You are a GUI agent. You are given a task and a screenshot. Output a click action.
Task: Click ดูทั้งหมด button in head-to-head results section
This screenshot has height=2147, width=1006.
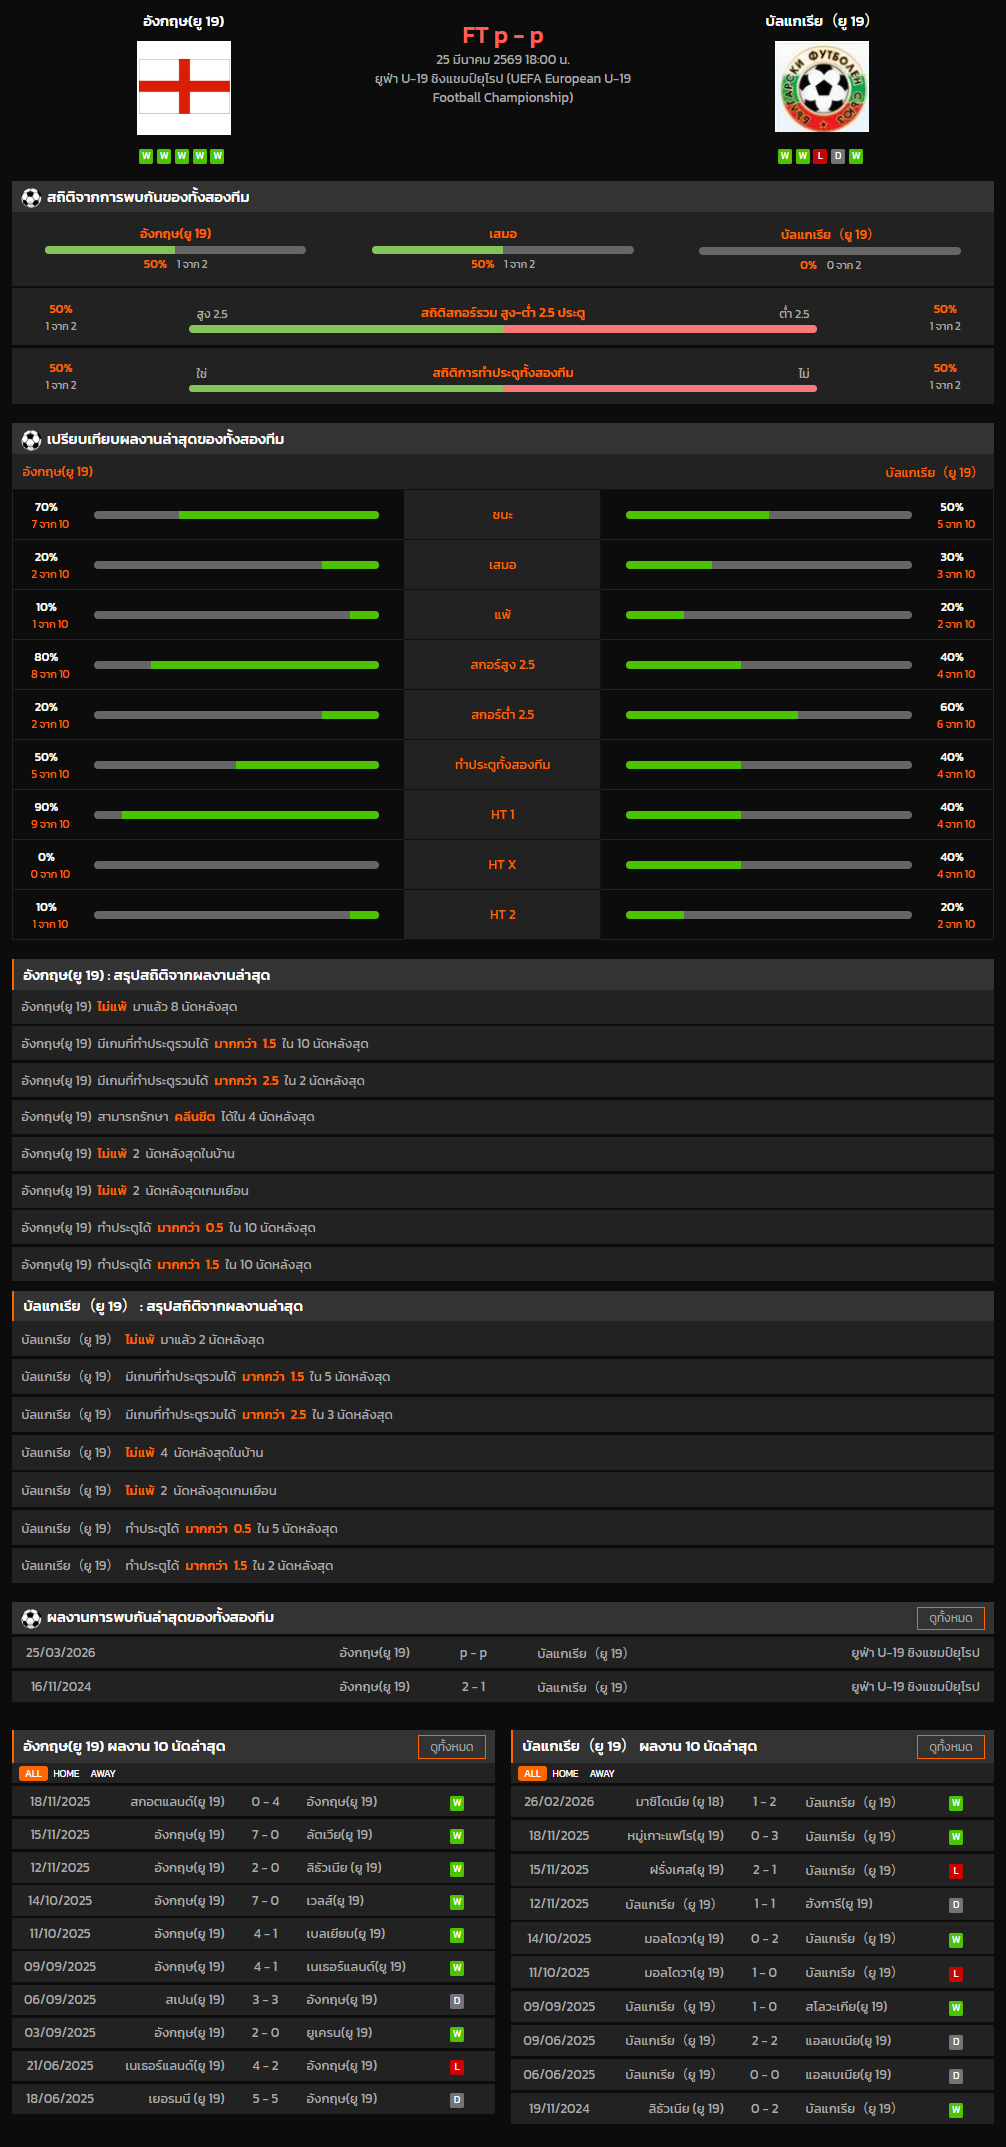coord(950,1618)
